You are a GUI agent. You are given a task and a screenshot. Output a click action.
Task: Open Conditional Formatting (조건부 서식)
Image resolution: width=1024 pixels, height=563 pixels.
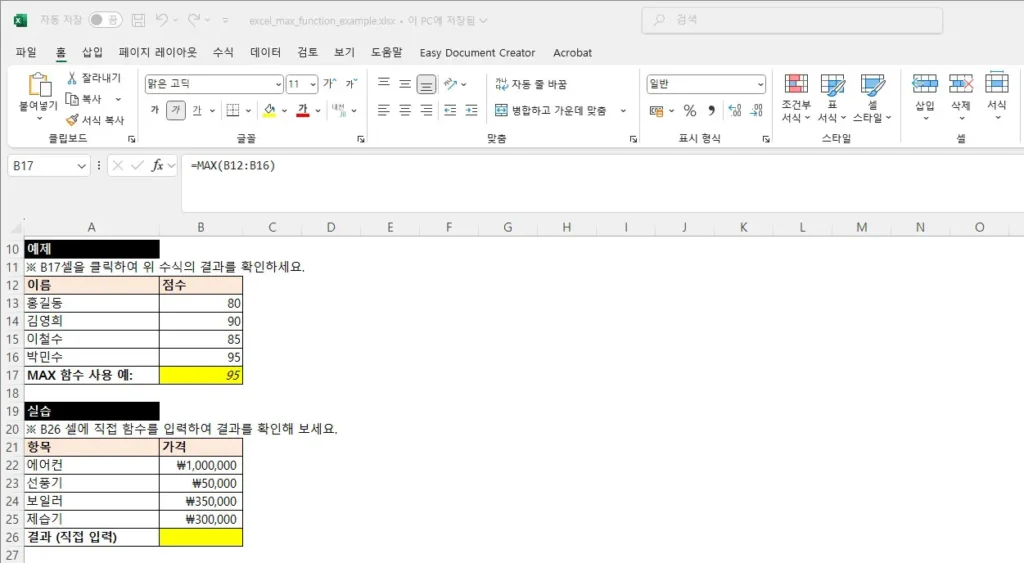pyautogui.click(x=795, y=98)
